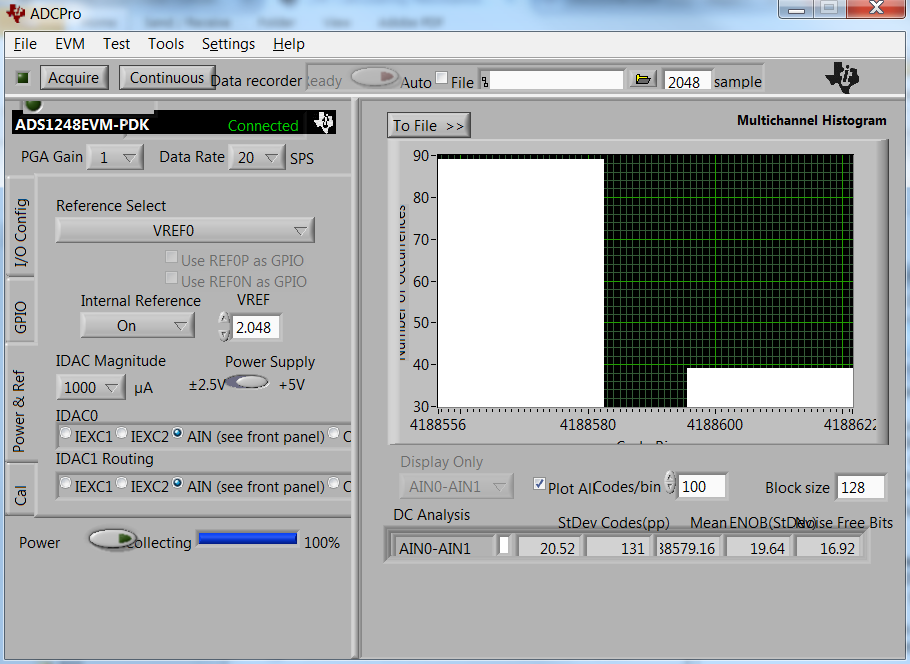This screenshot has height=664, width=910.
Task: Click the Codes/bin stepper arrows
Action: coord(670,482)
